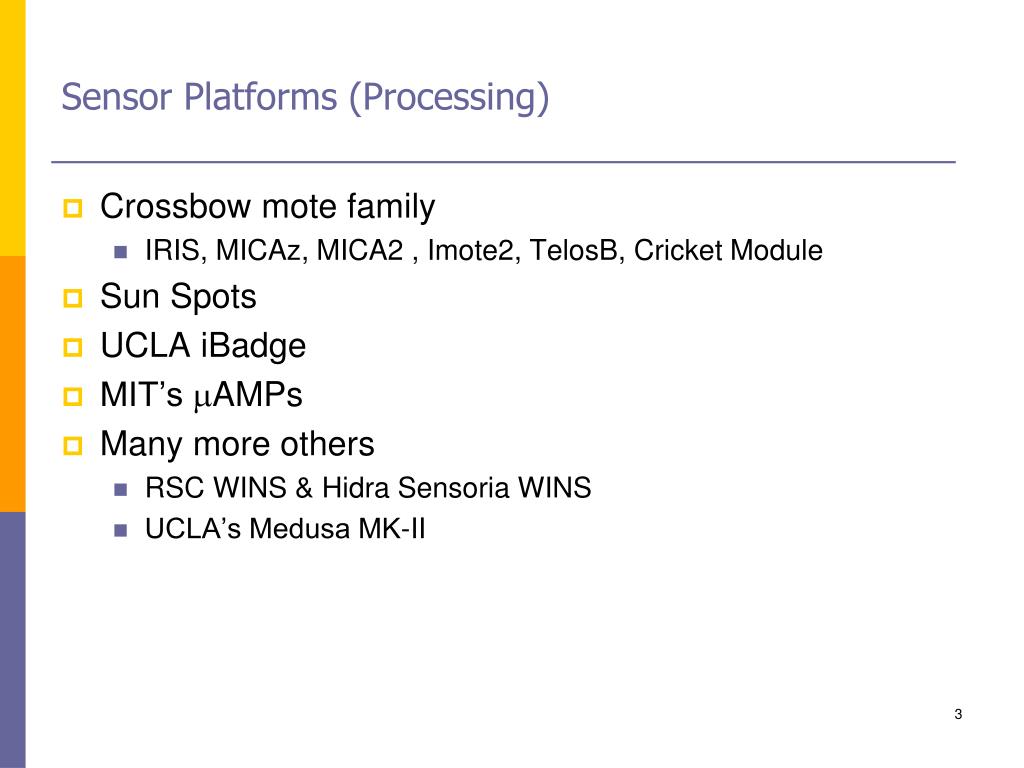This screenshot has width=1024, height=768.
Task: Select the 'Crossbow mote family' text
Action: click(267, 208)
